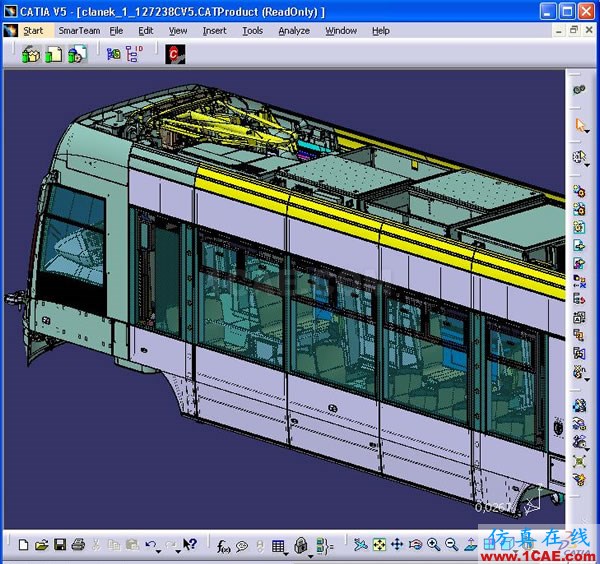Open the Tools menu

(x=253, y=31)
